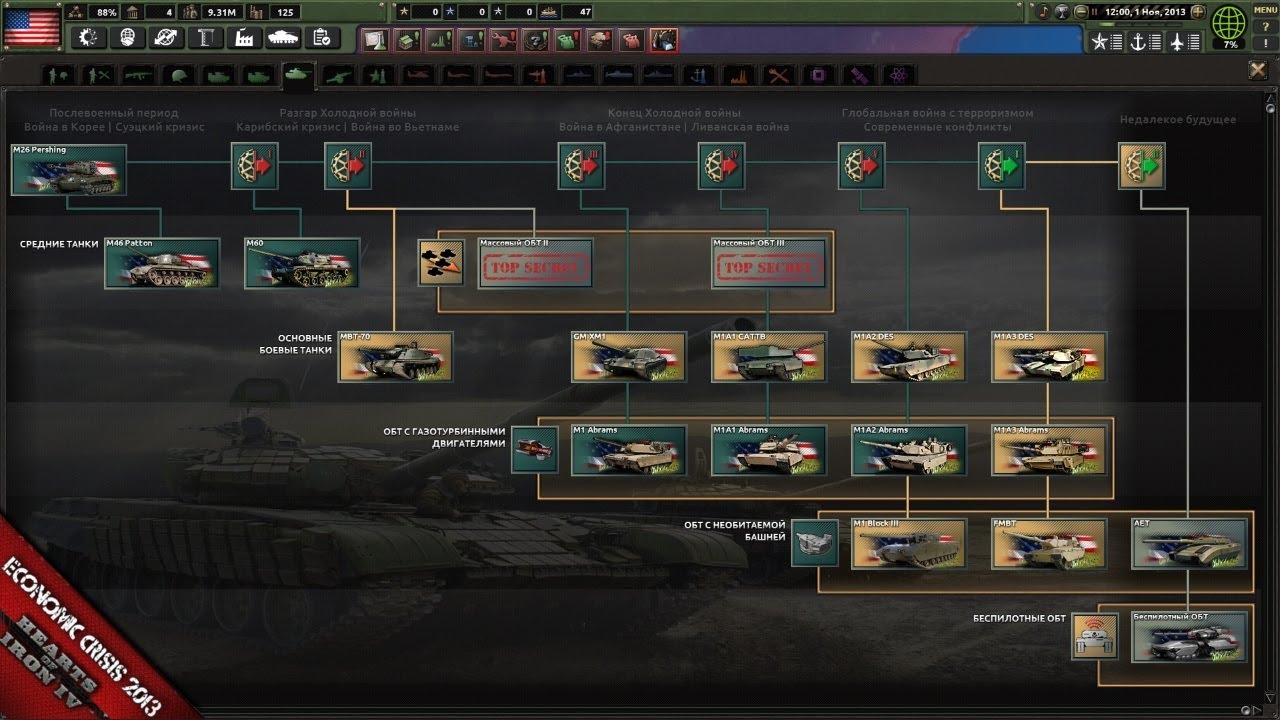Select the MBT-70 technology

[395, 357]
